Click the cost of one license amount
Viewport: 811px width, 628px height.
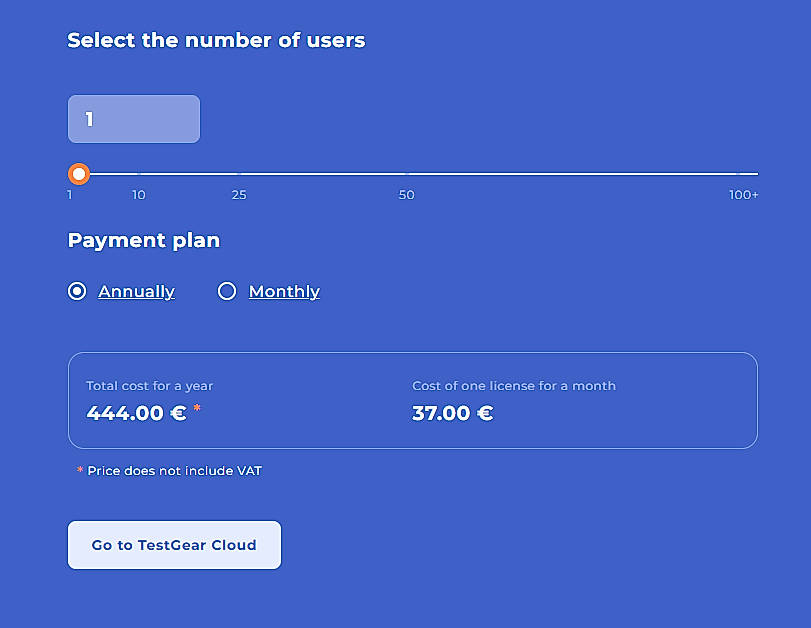[452, 413]
